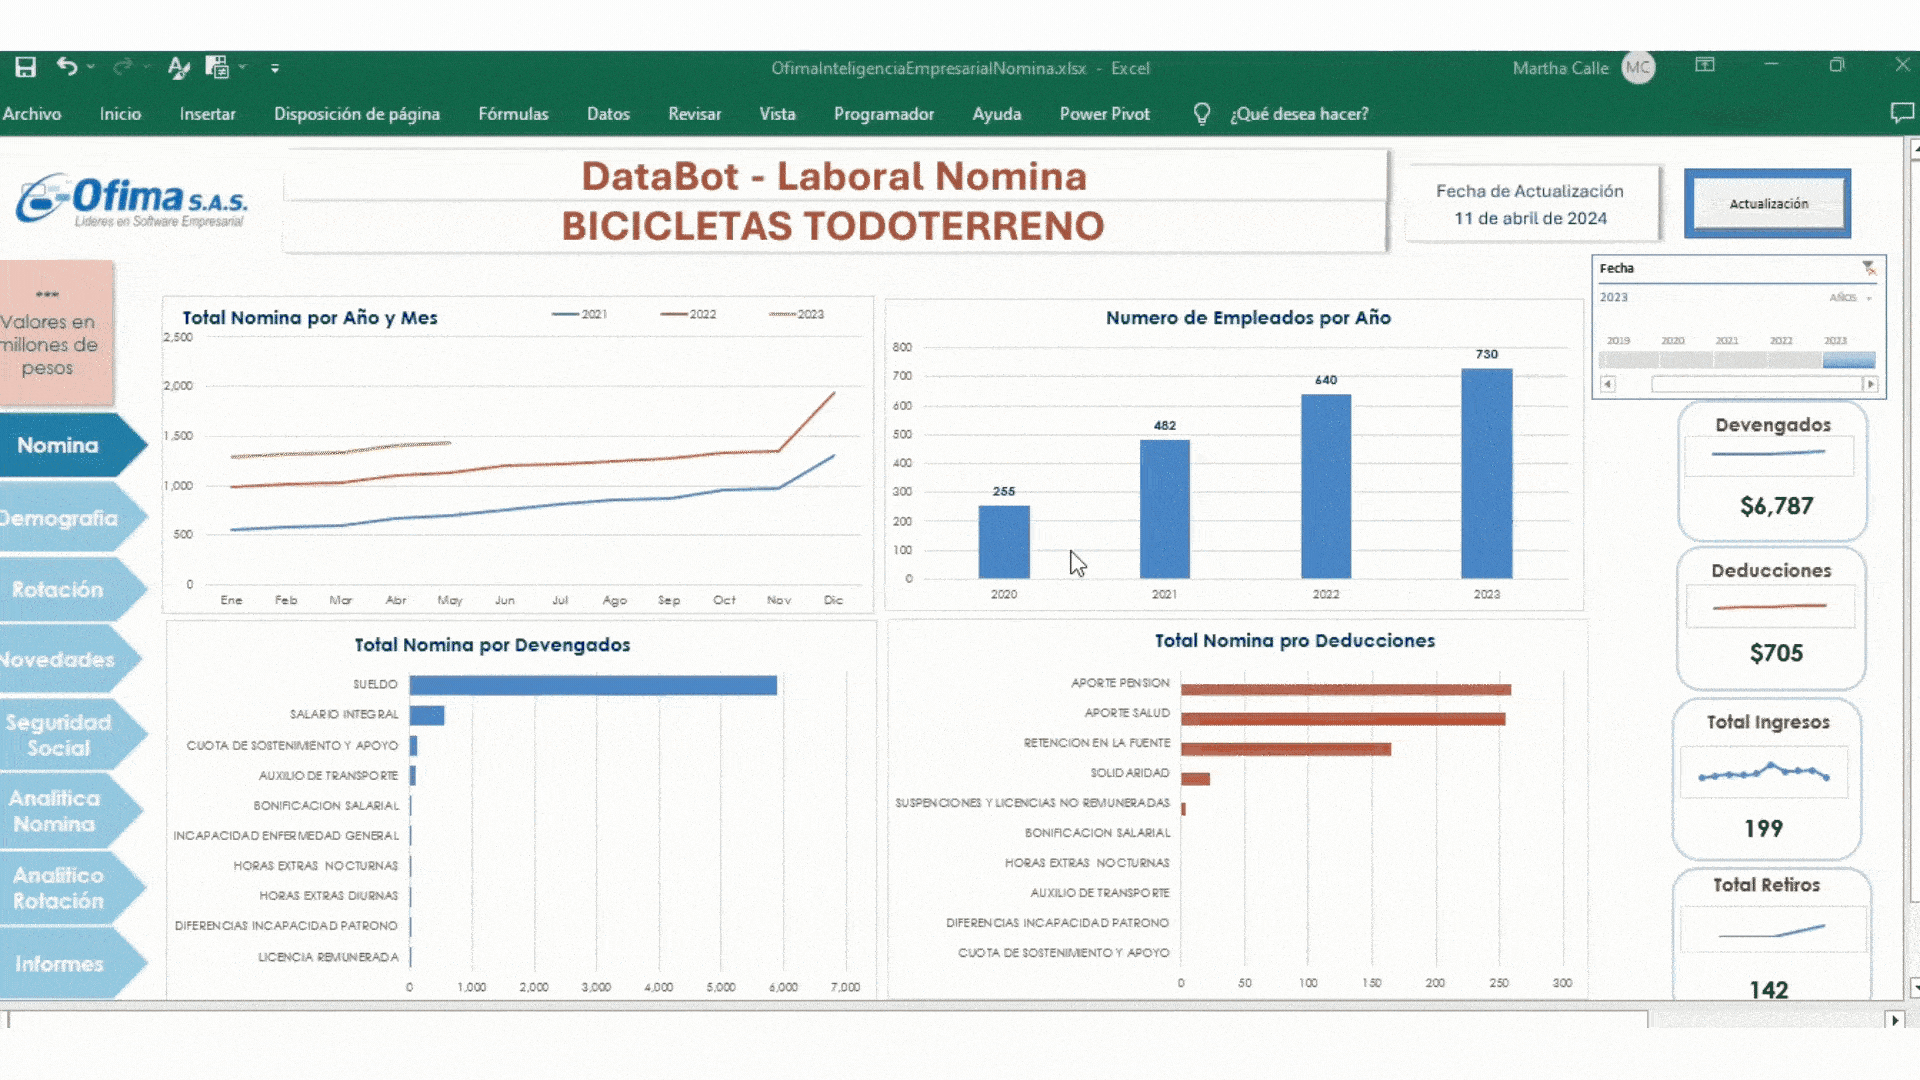Viewport: 1920px width, 1080px height.
Task: Click the Valores en millones de pesos note
Action: click(x=56, y=333)
